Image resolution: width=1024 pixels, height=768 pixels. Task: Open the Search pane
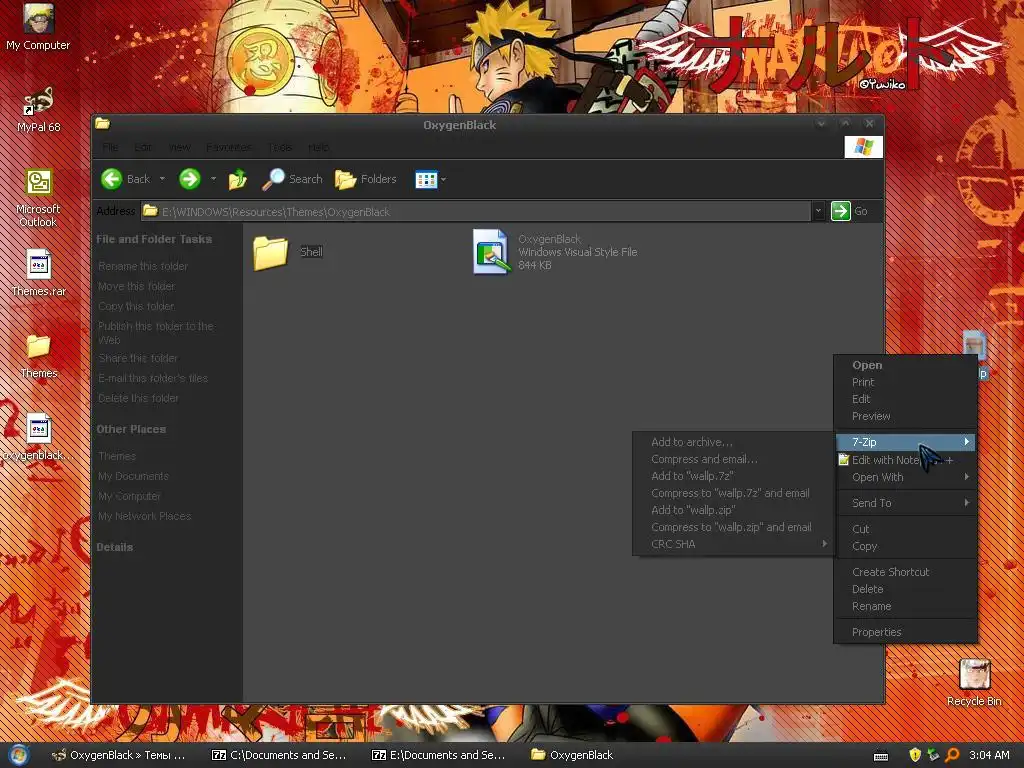coord(292,179)
